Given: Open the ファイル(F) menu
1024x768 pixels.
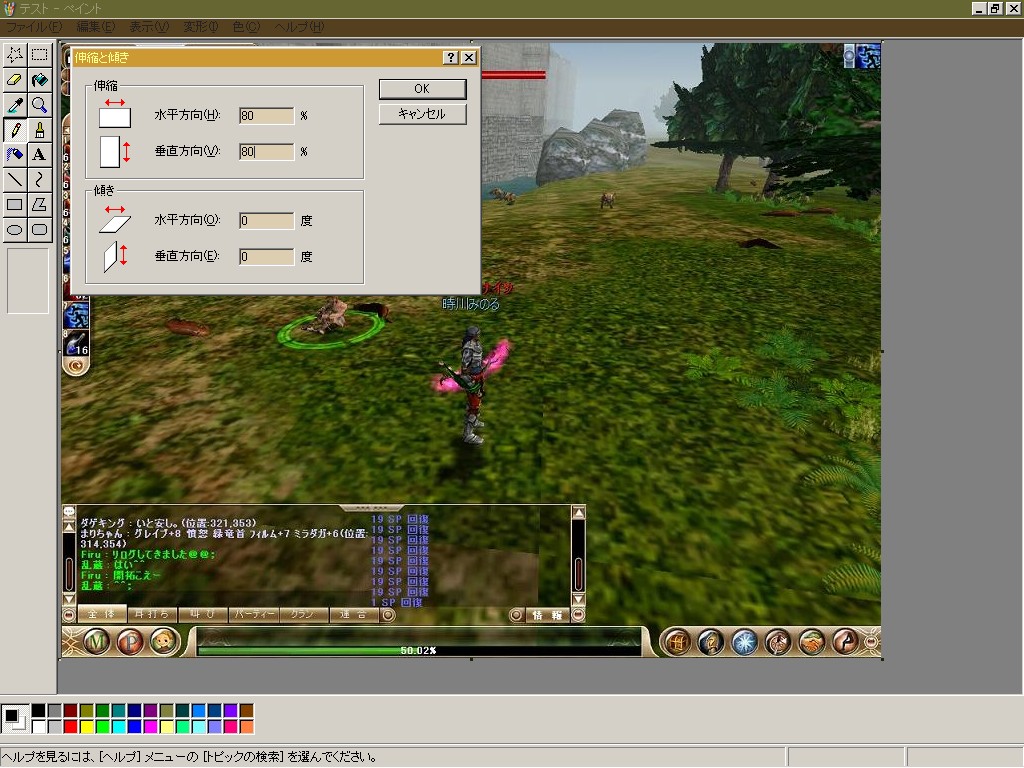Looking at the screenshot, I should click(x=34, y=27).
